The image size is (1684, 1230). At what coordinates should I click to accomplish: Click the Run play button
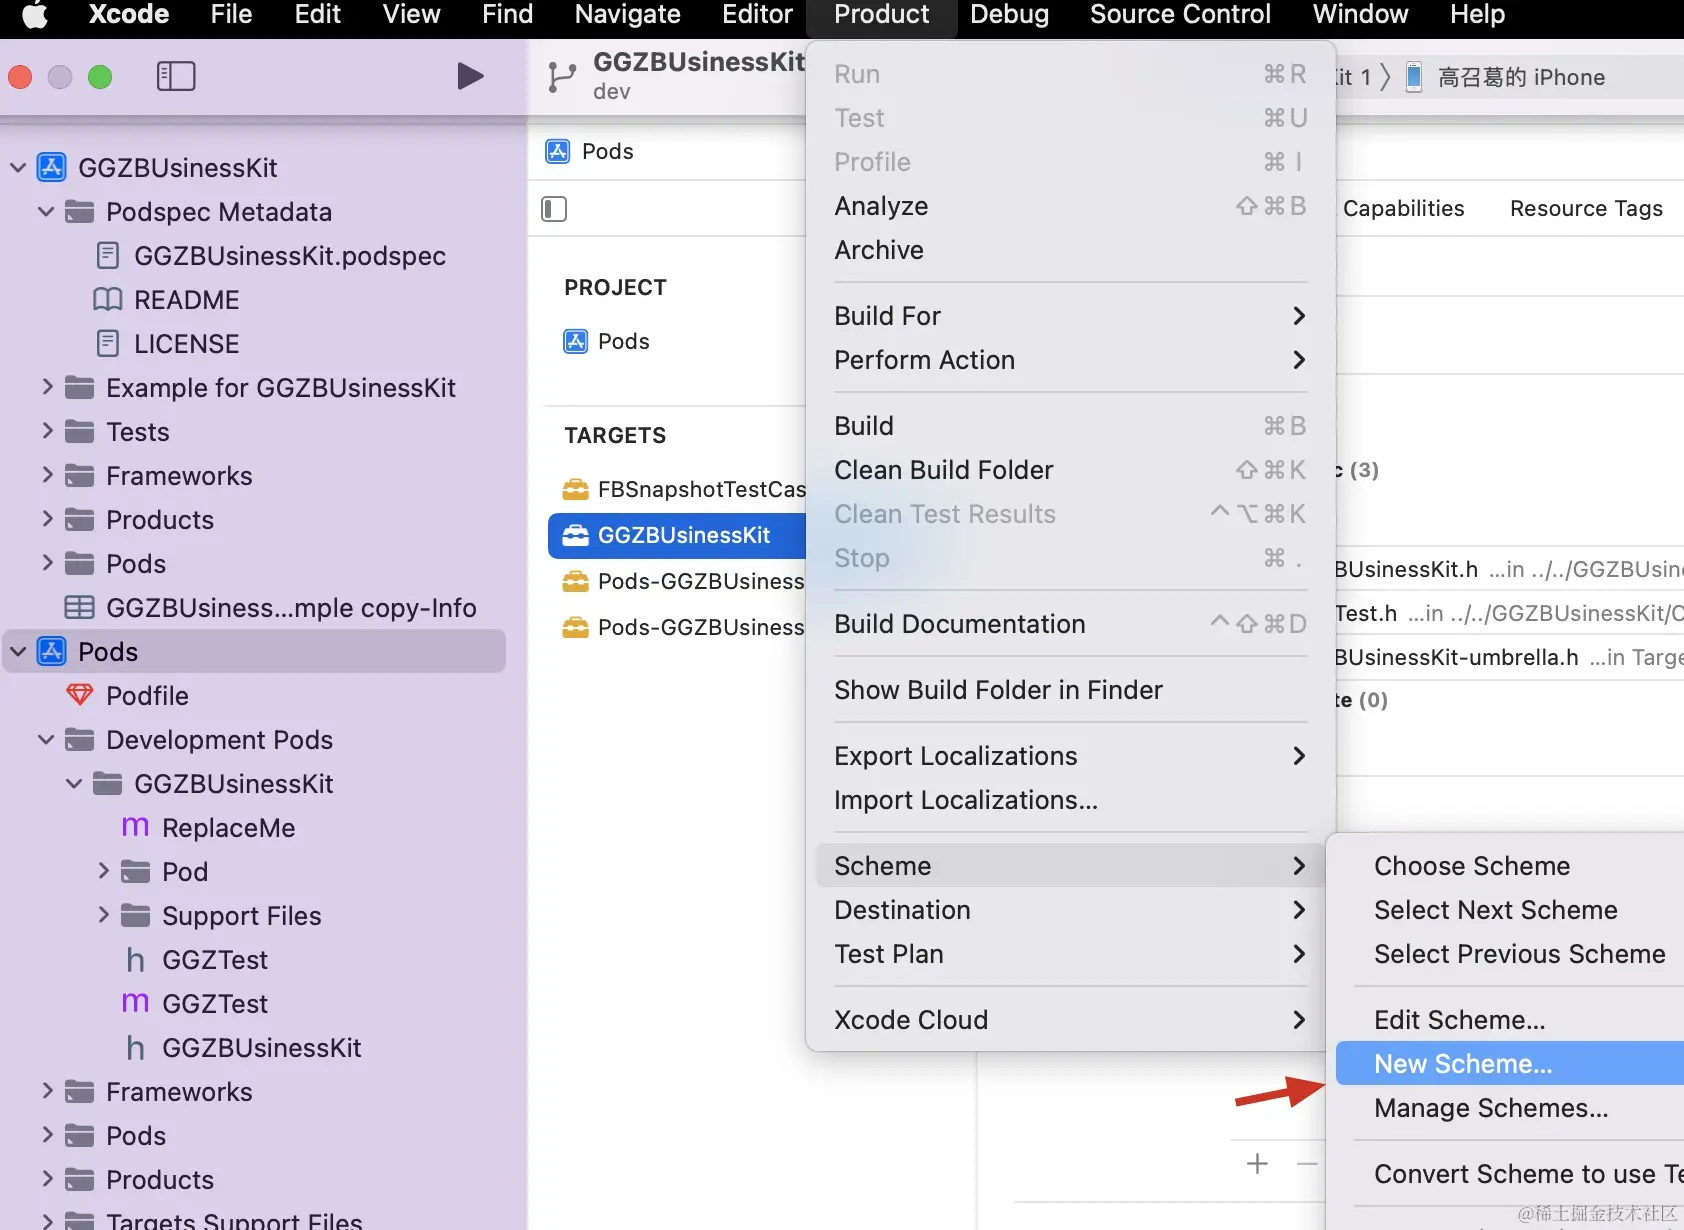coord(470,76)
